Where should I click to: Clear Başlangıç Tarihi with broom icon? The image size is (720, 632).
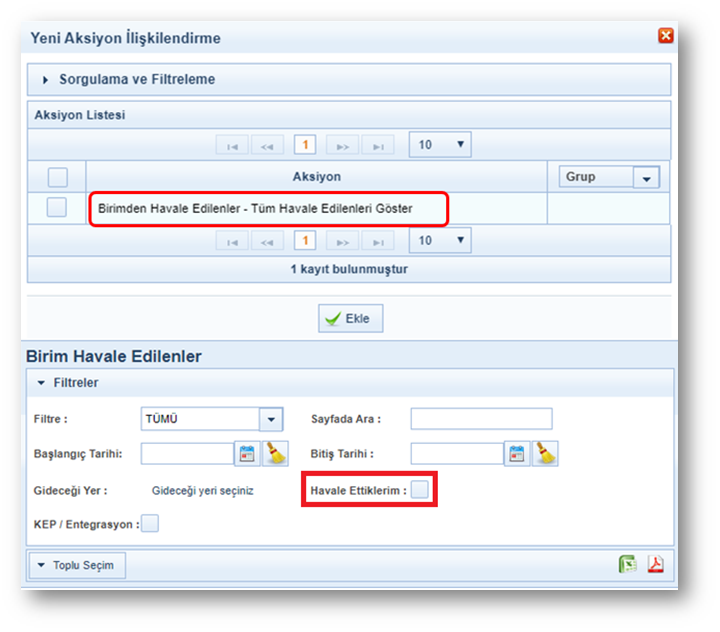pyautogui.click(x=275, y=453)
